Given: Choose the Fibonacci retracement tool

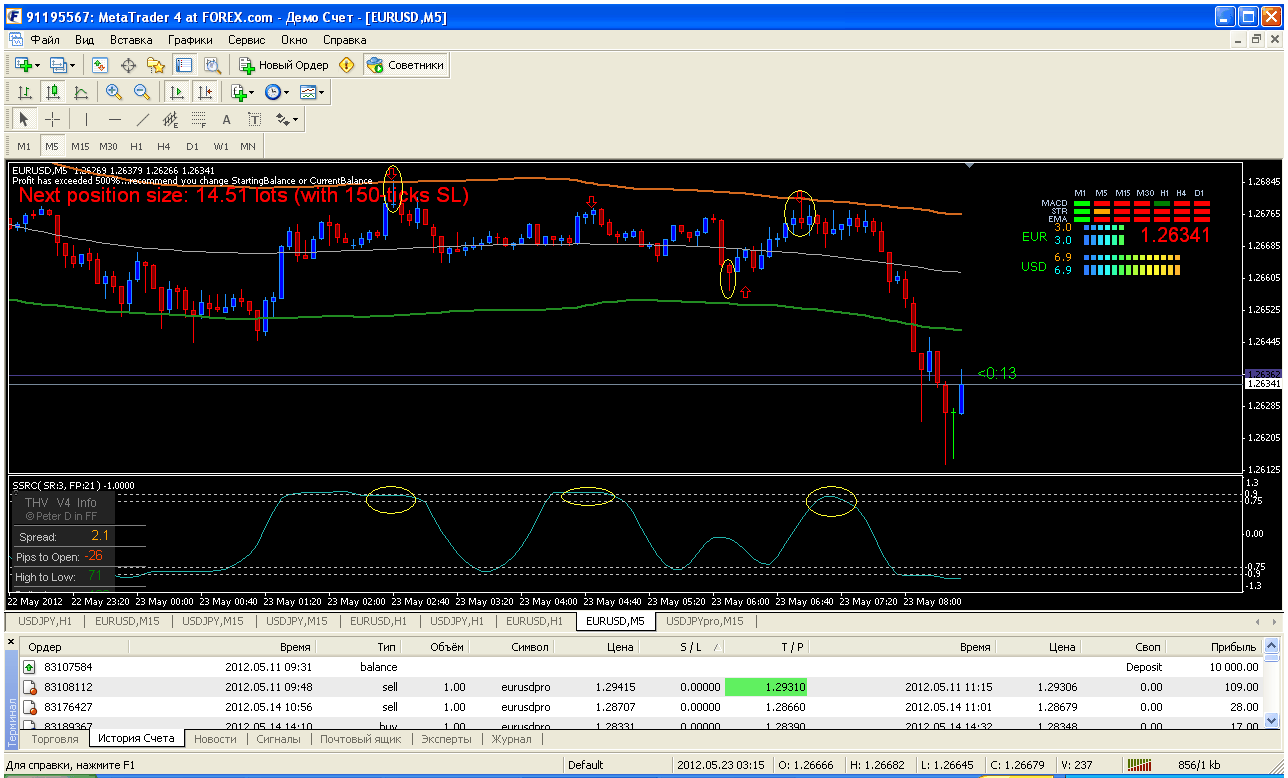Looking at the screenshot, I should 199,119.
